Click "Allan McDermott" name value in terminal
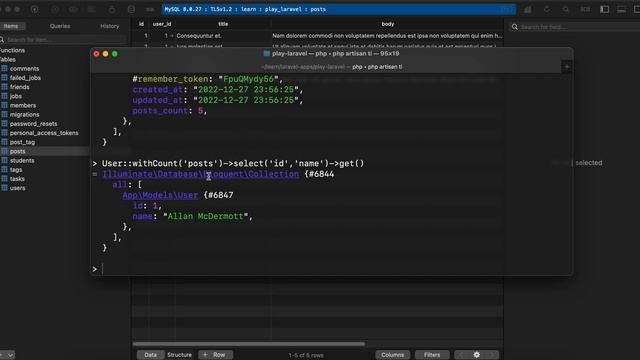The image size is (640, 360). pos(205,216)
